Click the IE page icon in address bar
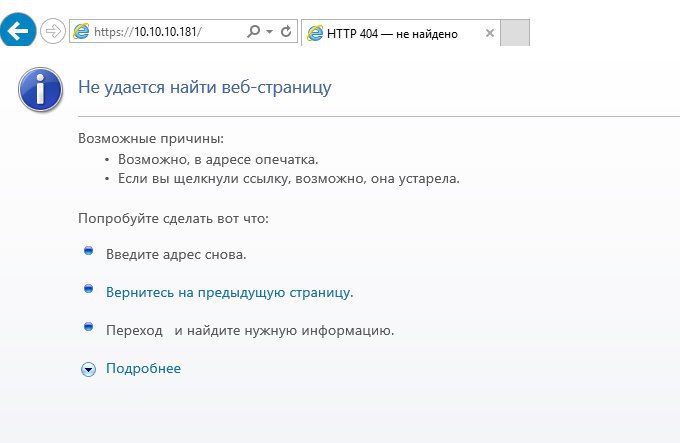 [x=81, y=32]
